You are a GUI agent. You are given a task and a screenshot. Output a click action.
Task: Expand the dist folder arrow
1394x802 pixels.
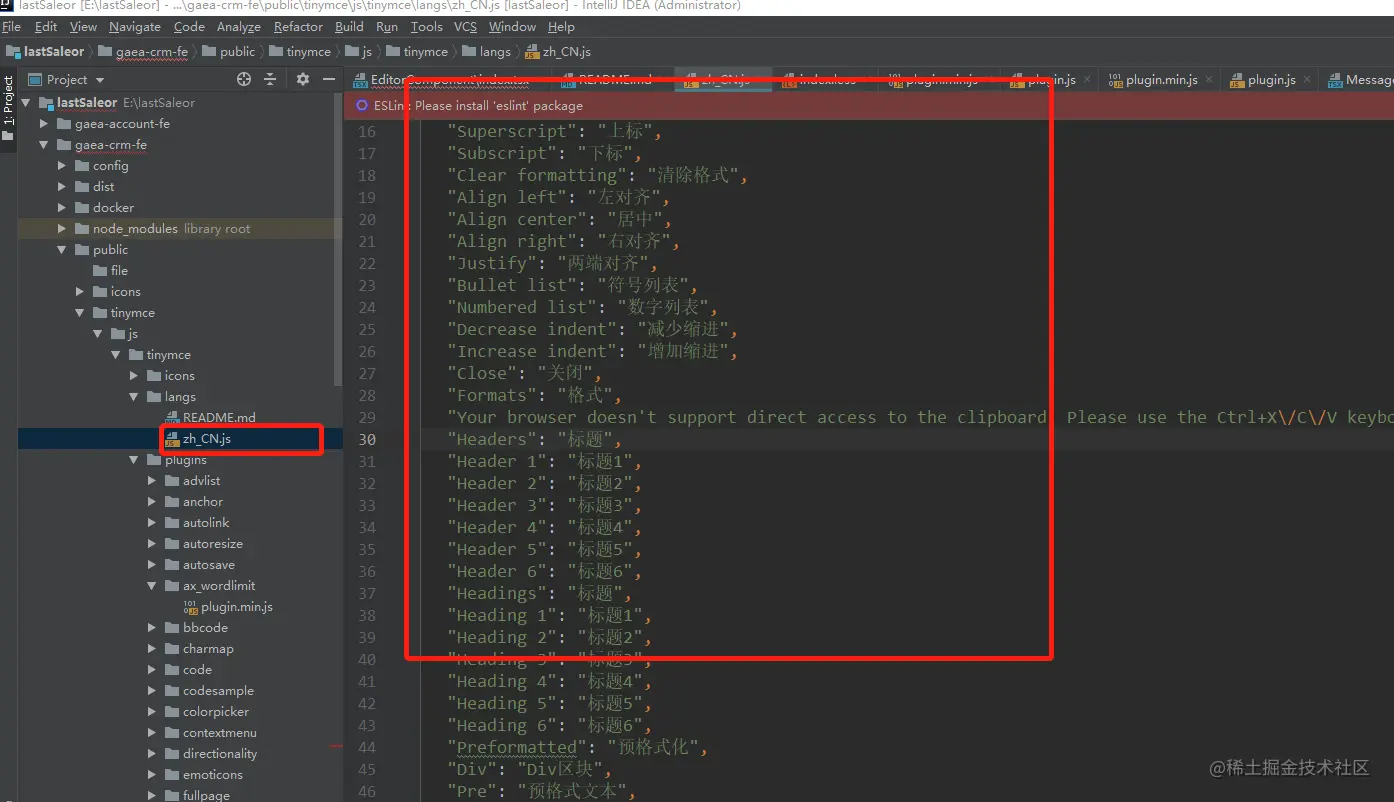(x=61, y=187)
